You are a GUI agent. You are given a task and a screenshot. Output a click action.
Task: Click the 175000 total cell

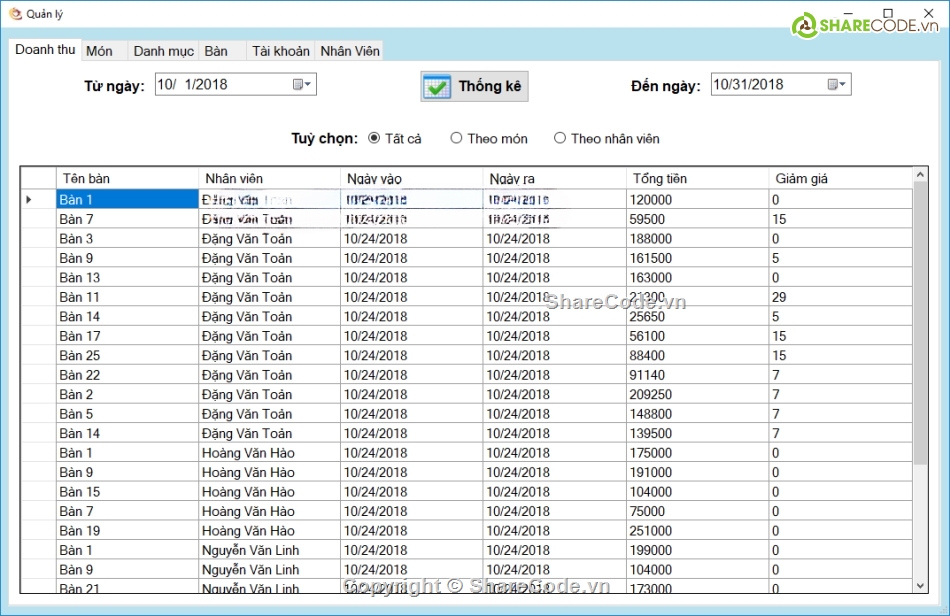click(697, 452)
